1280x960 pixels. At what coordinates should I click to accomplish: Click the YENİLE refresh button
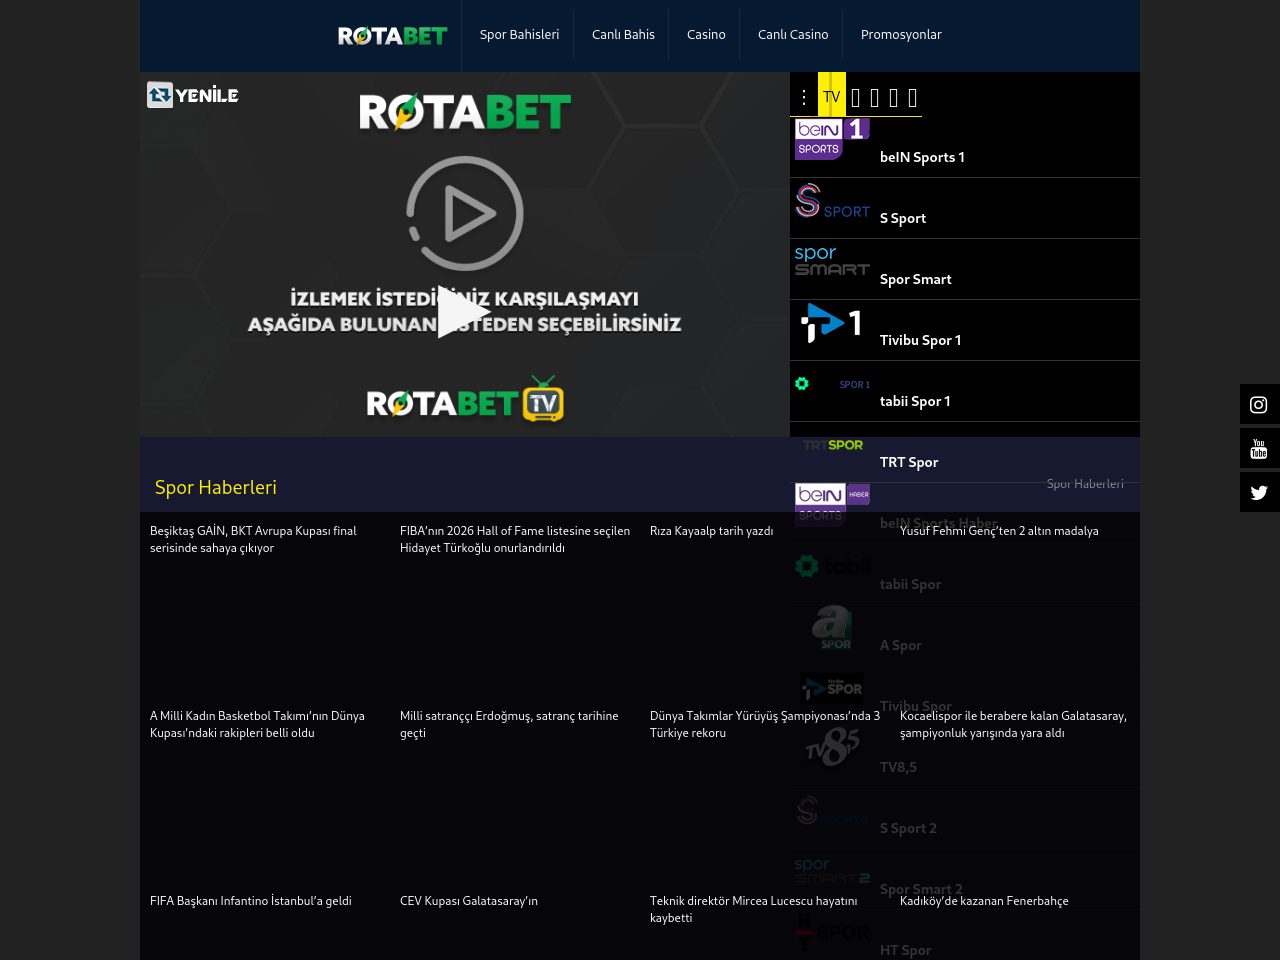(x=193, y=95)
